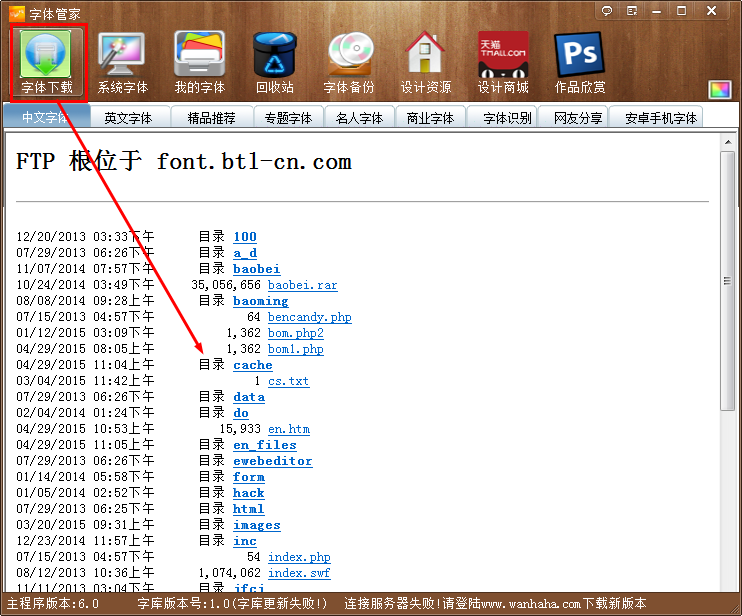This screenshot has height=616, width=742.
Task: Minimize the 字体管家 window
Action: coord(656,11)
